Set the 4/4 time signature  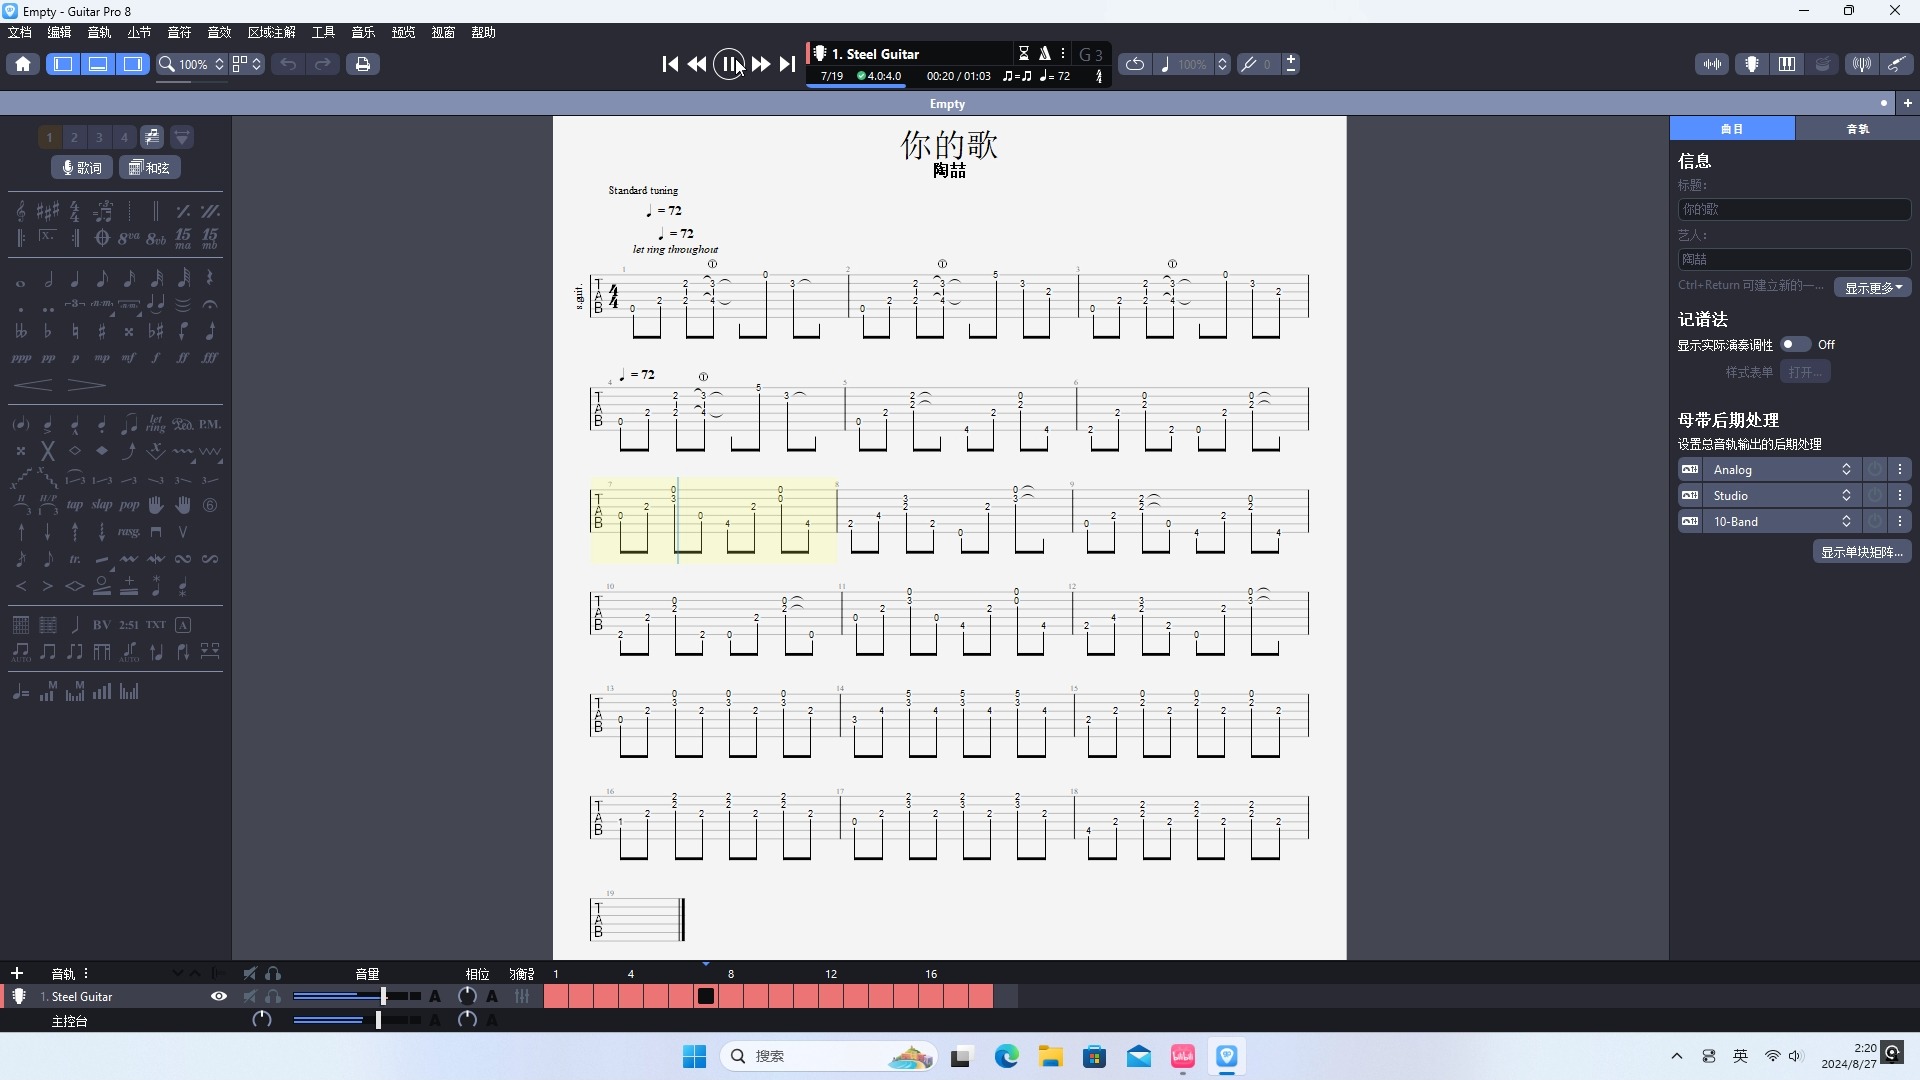(75, 211)
